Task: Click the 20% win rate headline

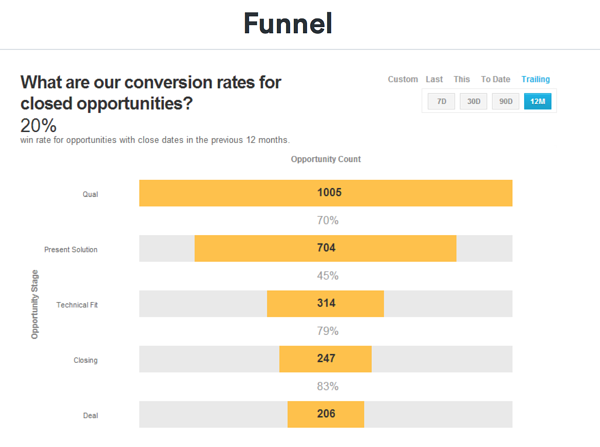Action: coord(38,126)
